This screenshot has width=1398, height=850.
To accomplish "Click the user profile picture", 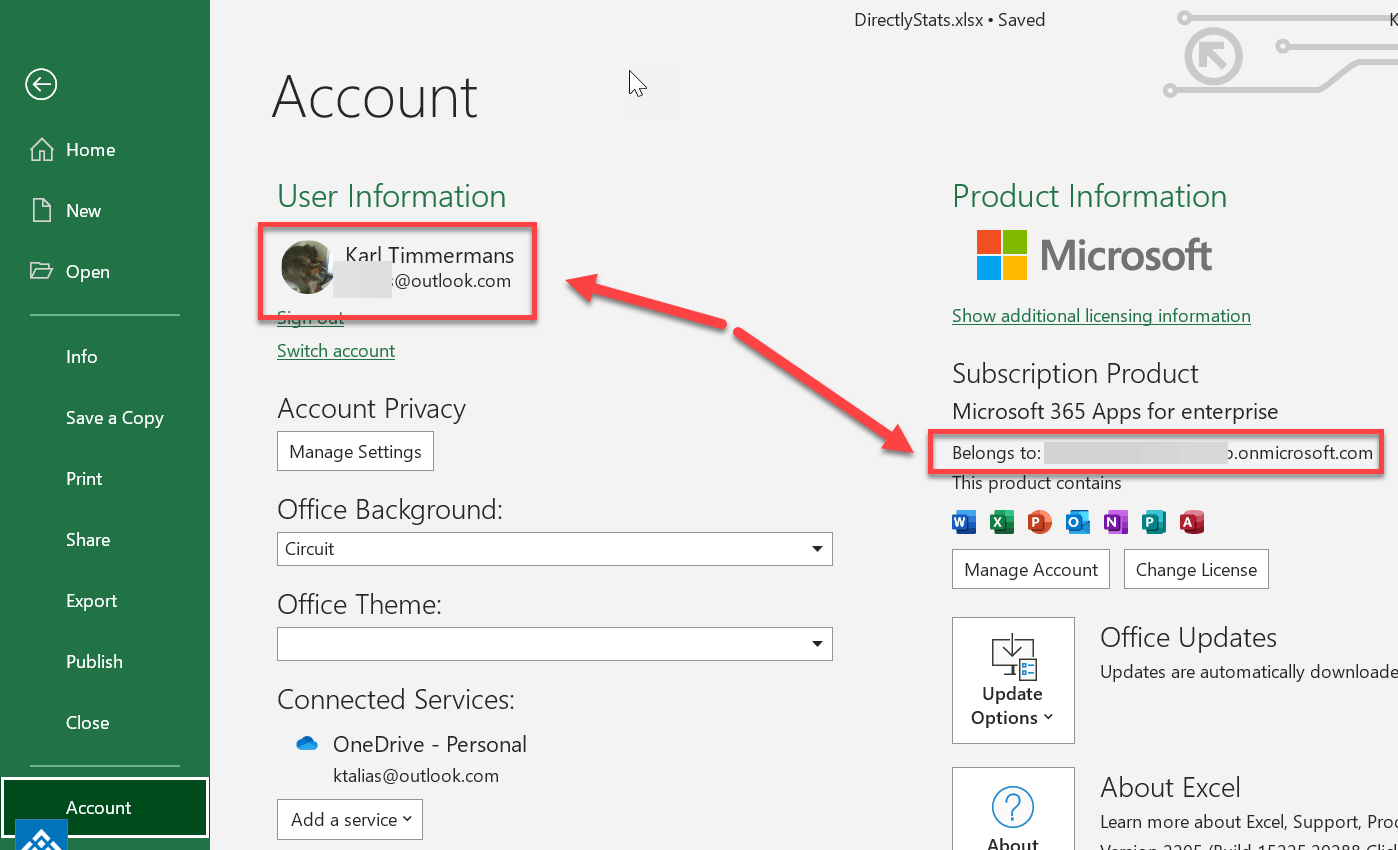I will pos(308,267).
